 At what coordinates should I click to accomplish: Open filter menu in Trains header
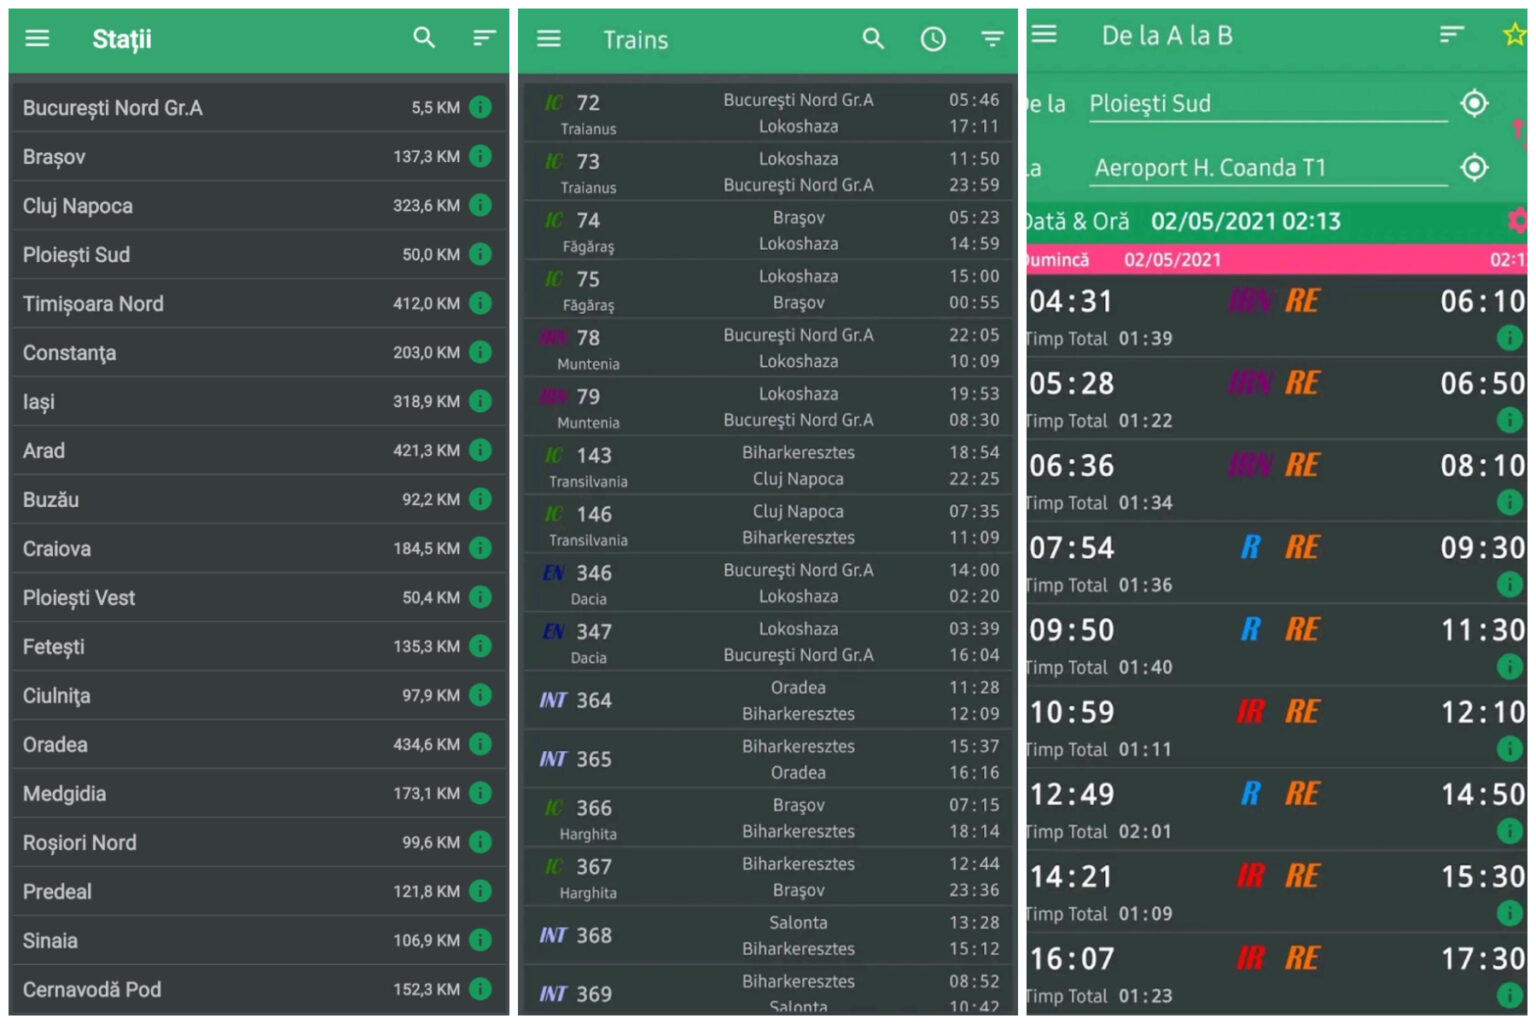[x=992, y=39]
